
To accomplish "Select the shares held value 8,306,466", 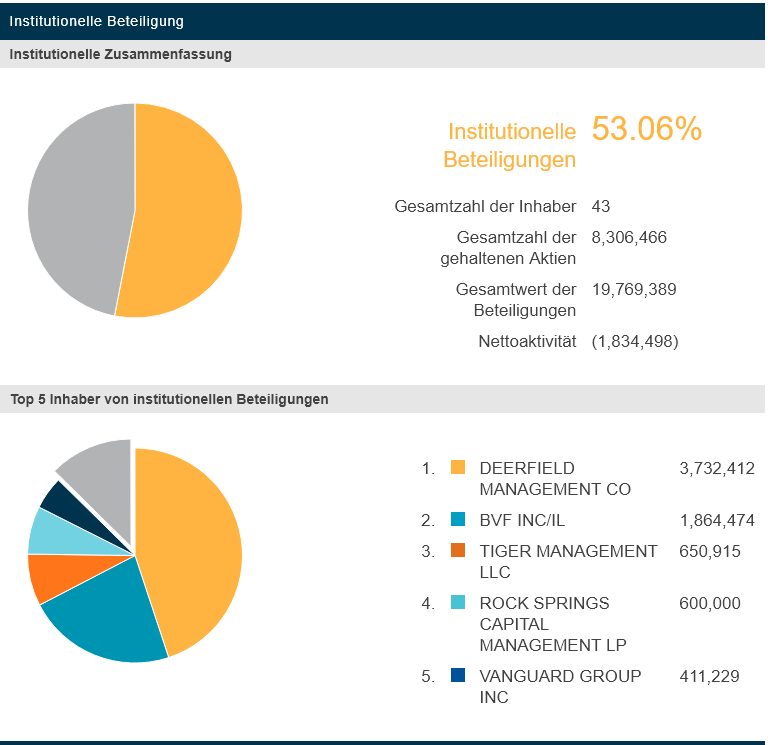I will coord(629,238).
